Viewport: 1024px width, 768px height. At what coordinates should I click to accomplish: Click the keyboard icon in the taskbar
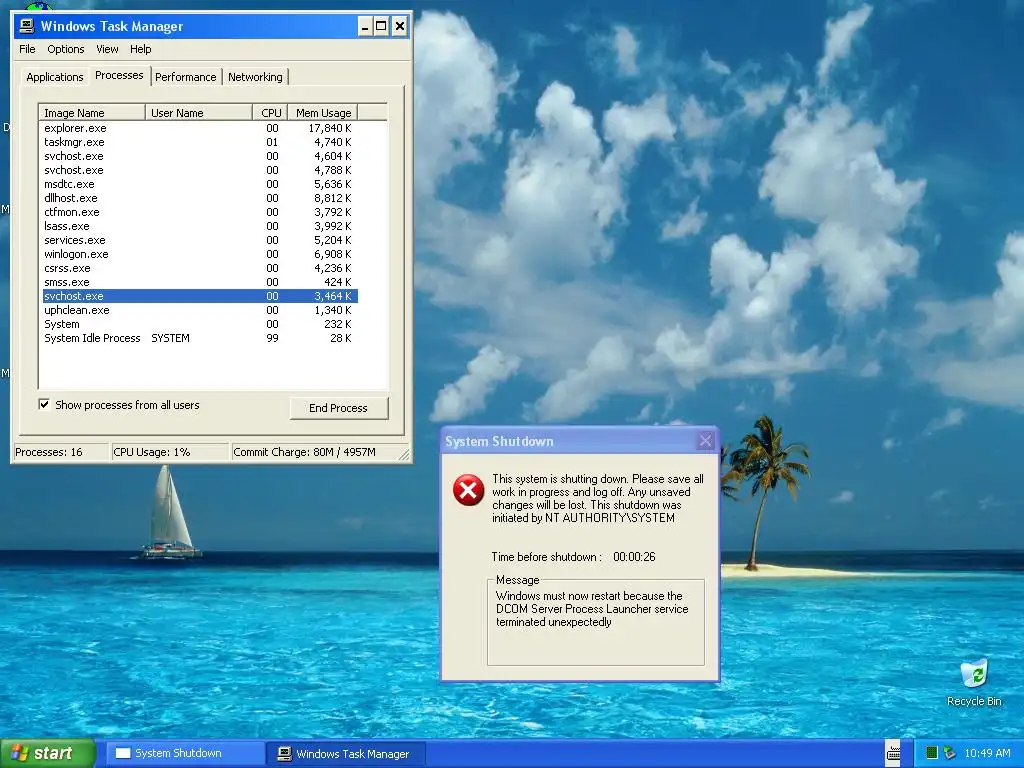893,753
